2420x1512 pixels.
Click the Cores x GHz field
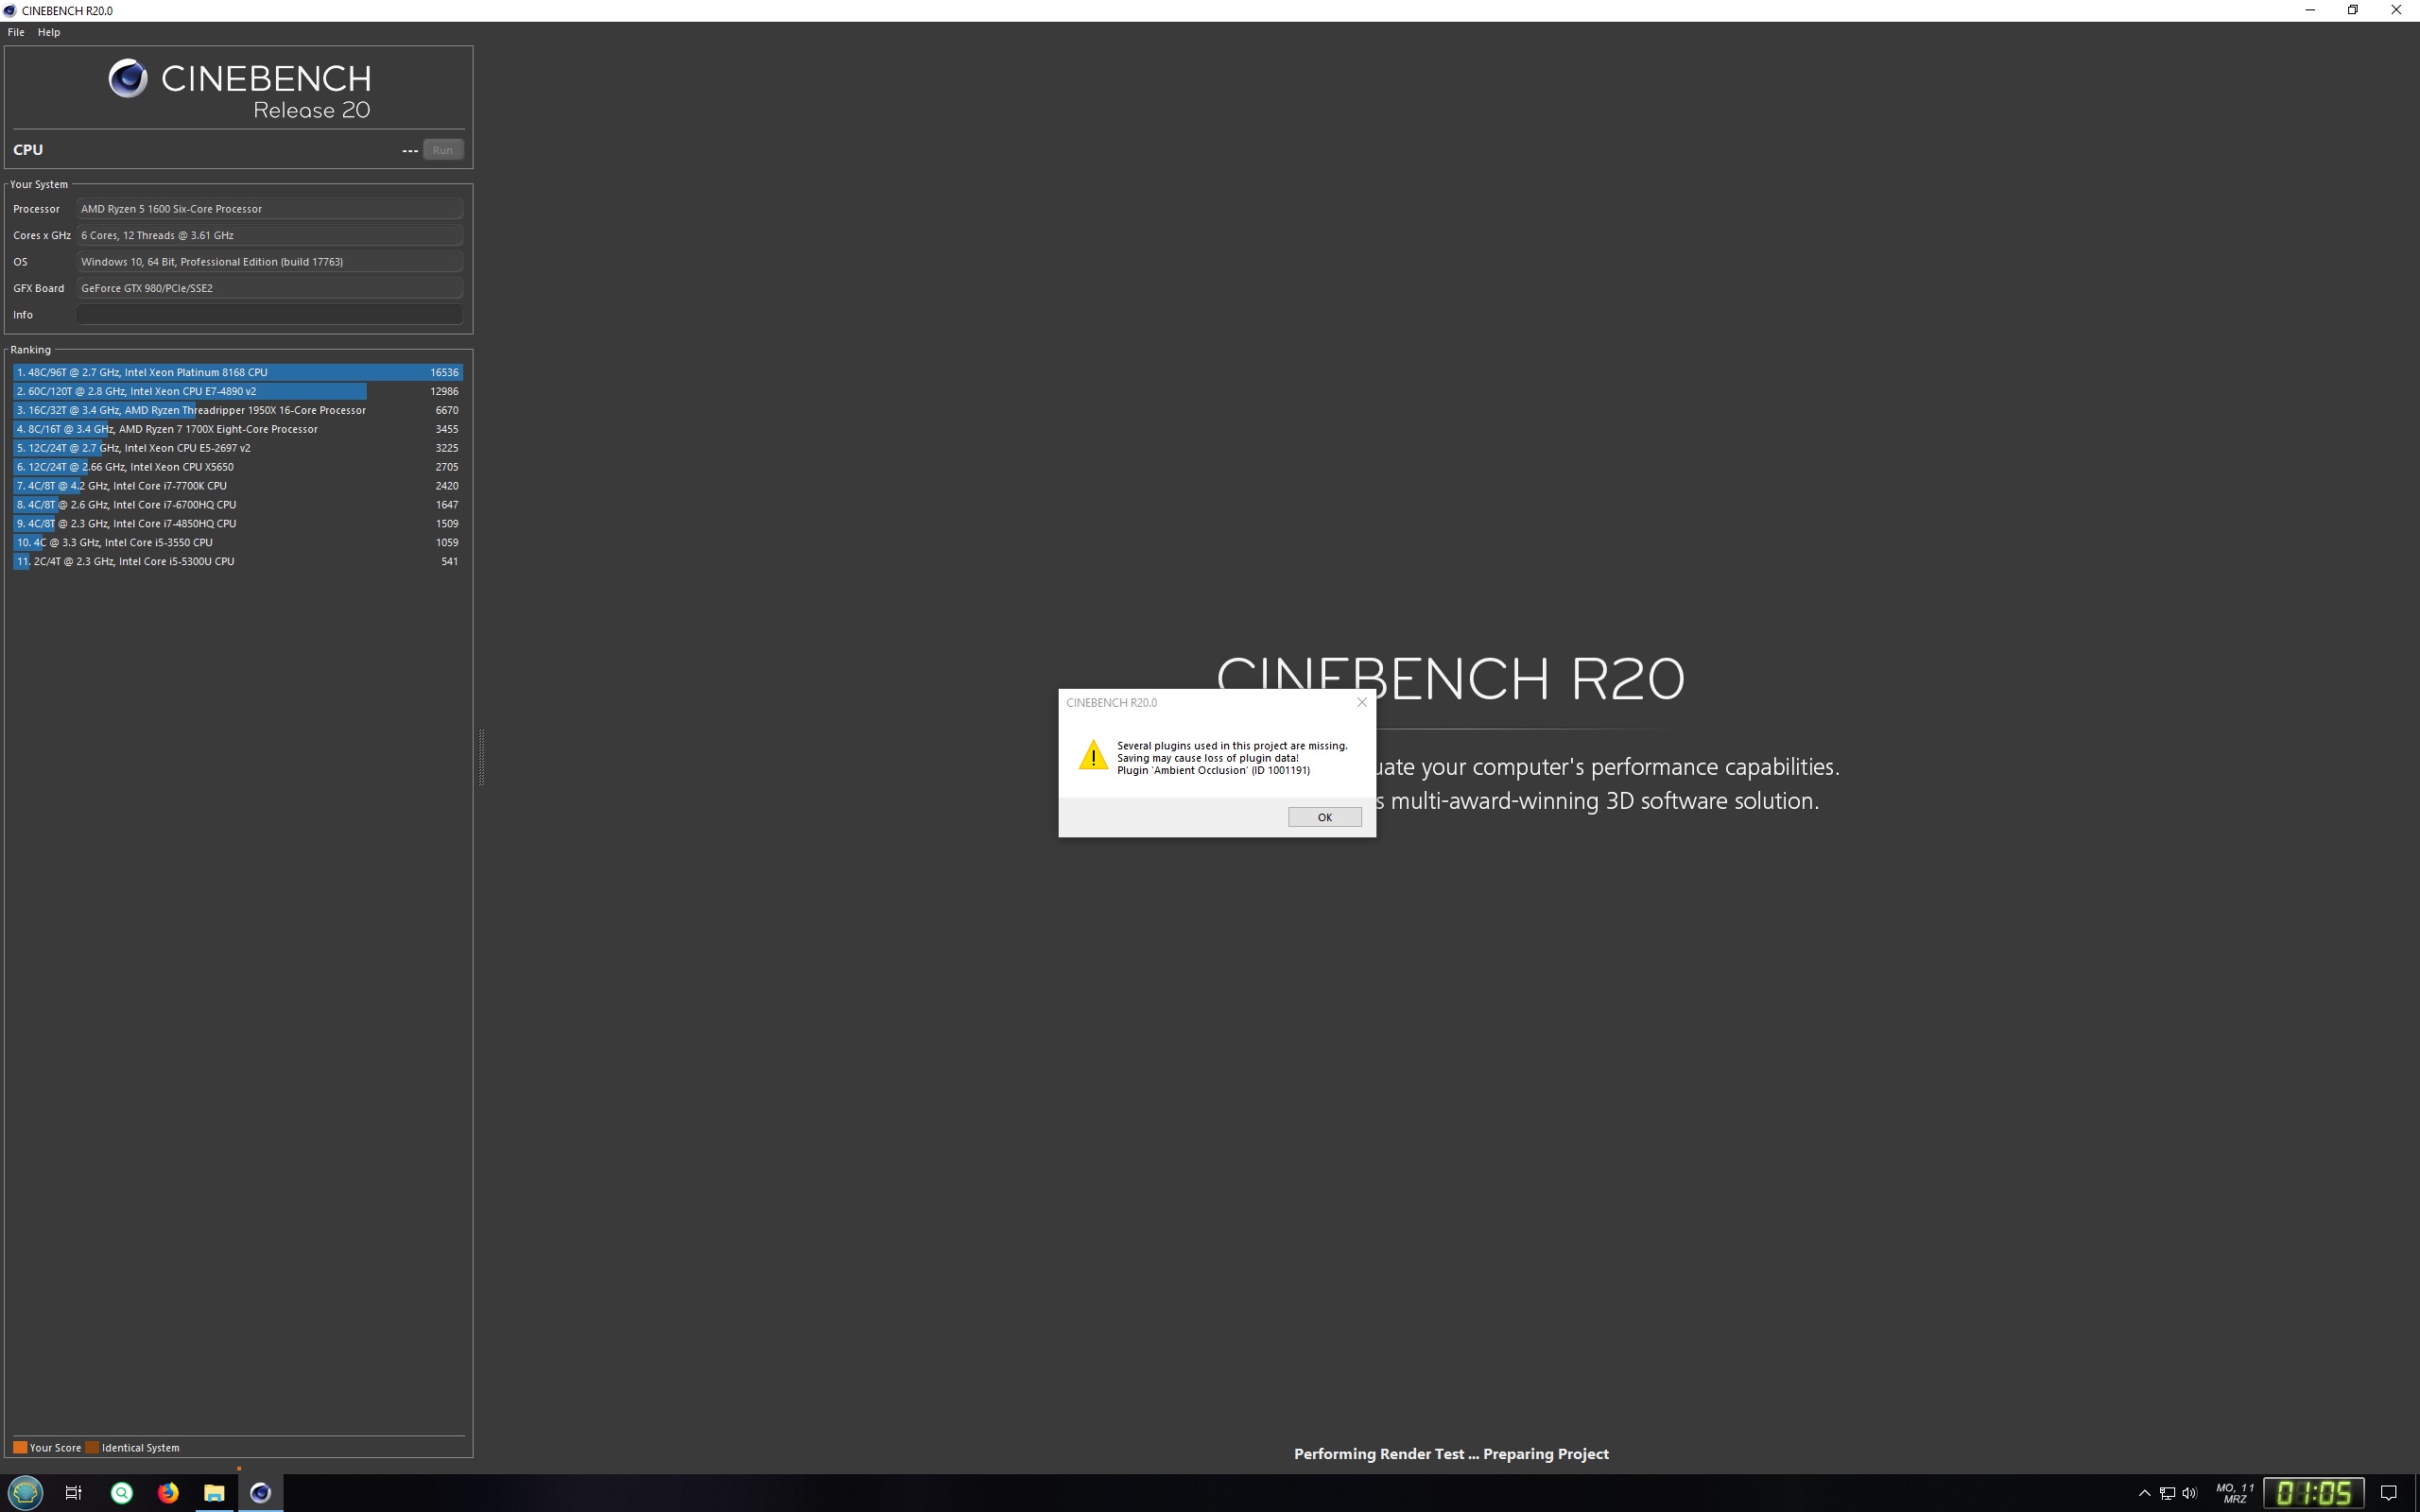click(x=269, y=235)
